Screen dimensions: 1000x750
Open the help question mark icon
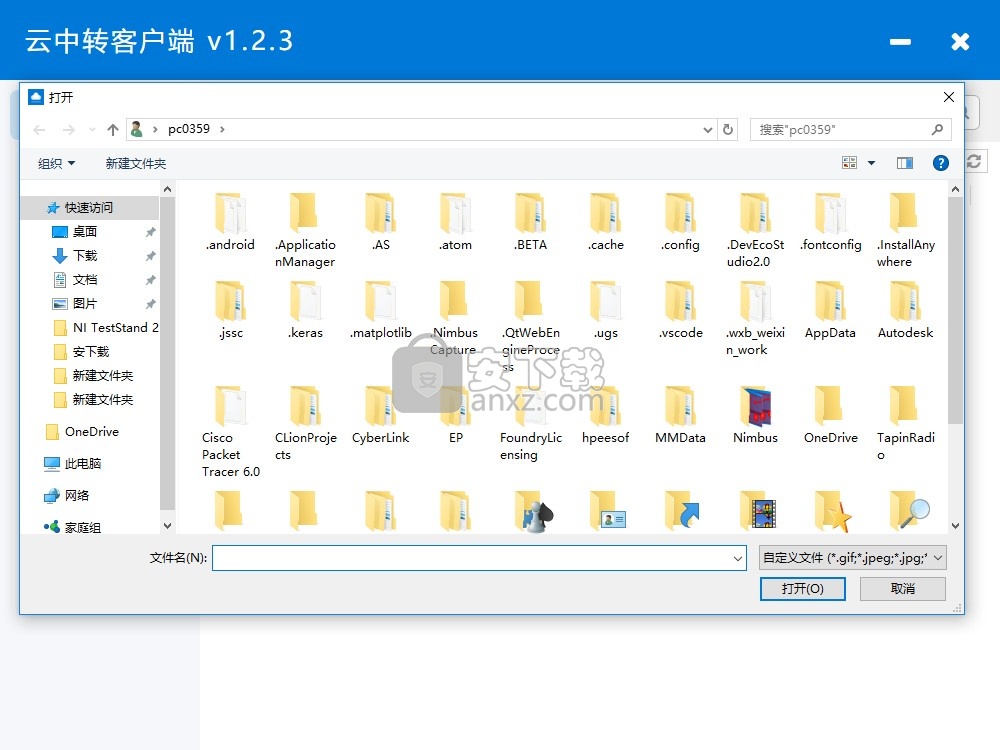pos(940,163)
